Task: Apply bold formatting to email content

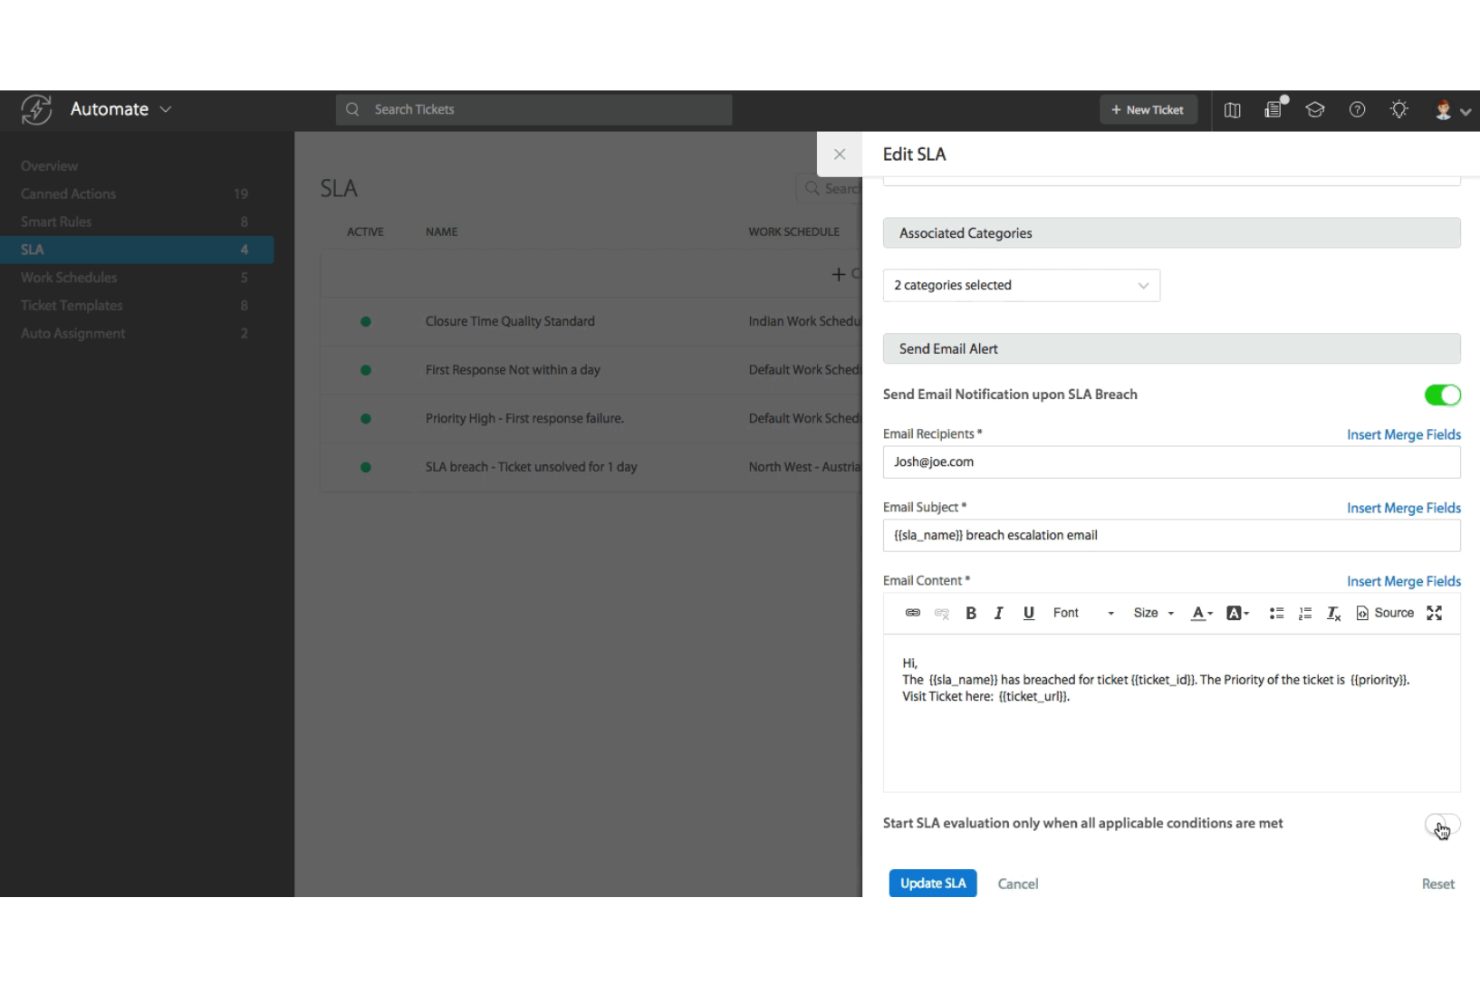Action: 970,612
